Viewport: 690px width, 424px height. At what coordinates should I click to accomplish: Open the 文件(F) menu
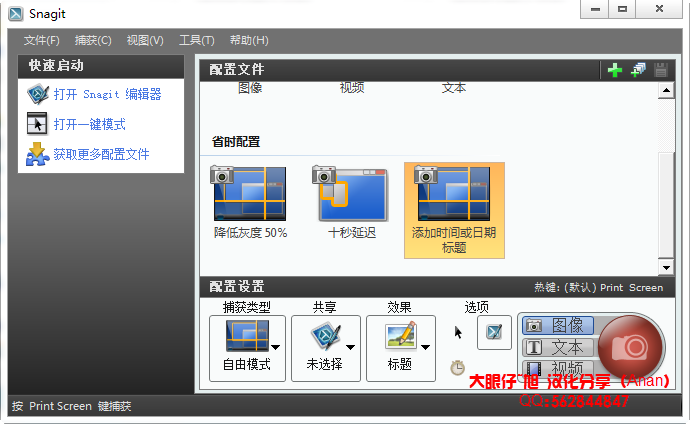pos(41,40)
